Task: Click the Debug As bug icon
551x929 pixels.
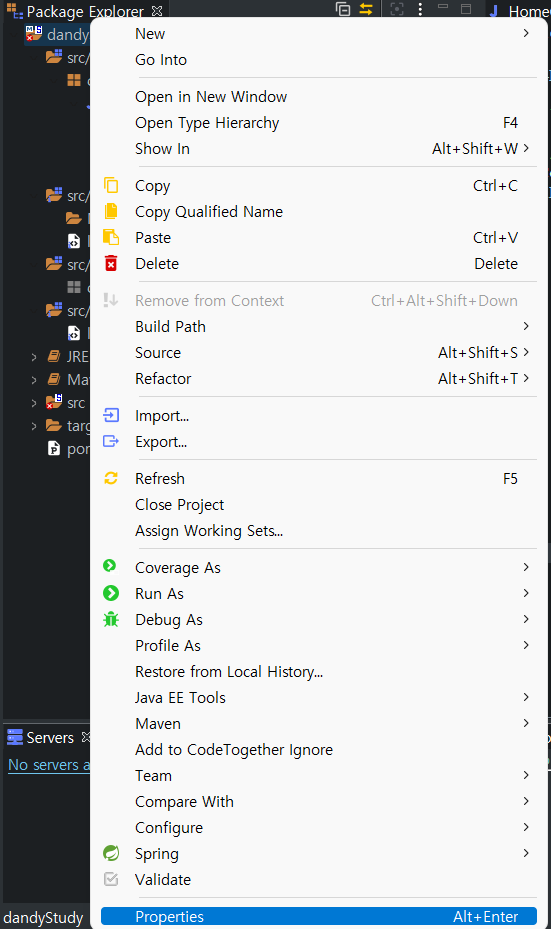Action: 111,619
